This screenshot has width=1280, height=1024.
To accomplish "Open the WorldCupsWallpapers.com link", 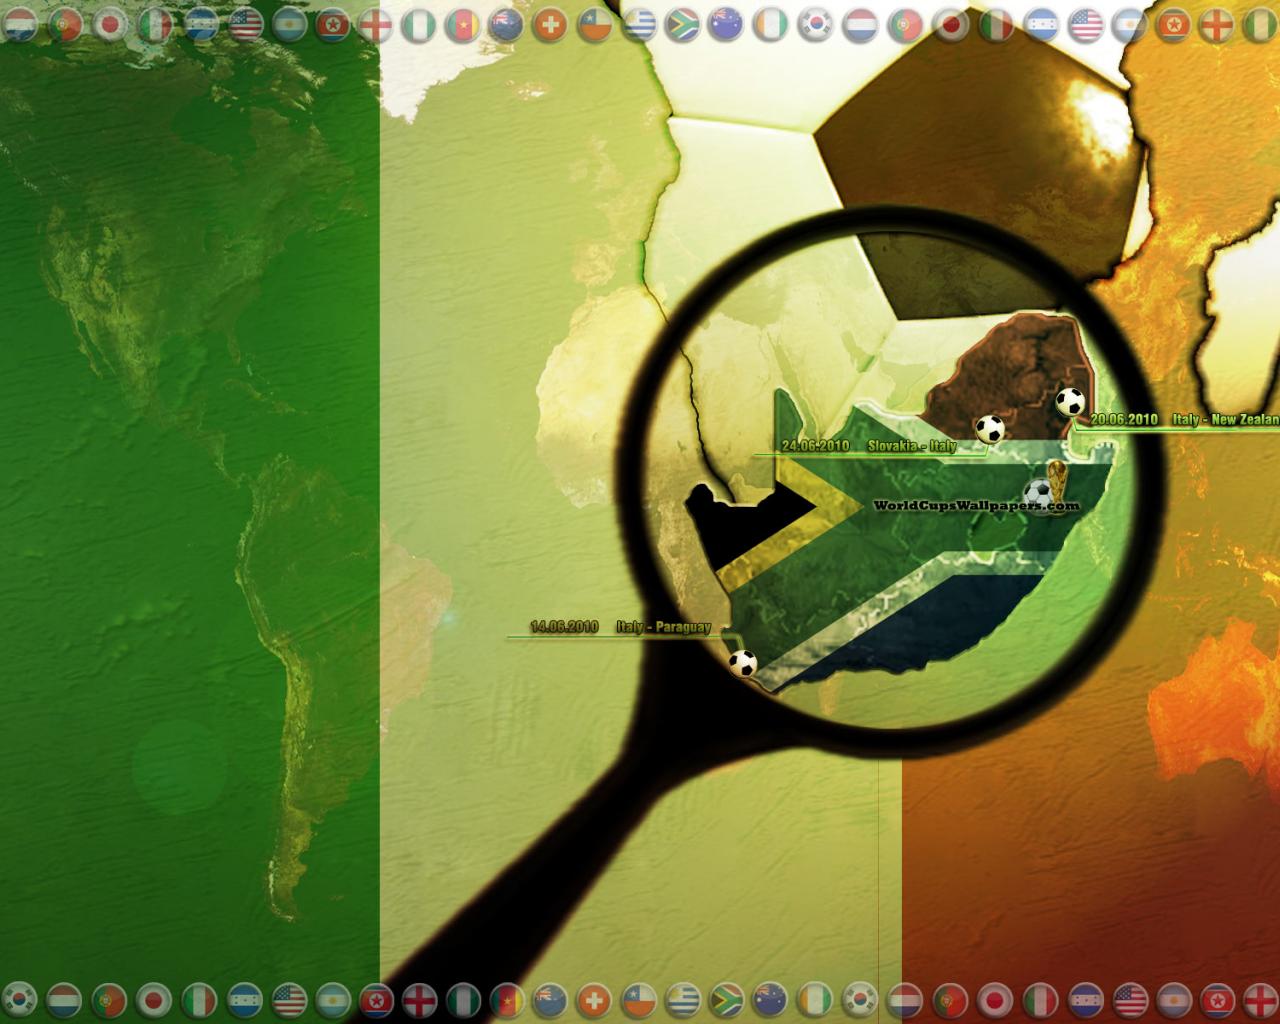I will pos(975,506).
